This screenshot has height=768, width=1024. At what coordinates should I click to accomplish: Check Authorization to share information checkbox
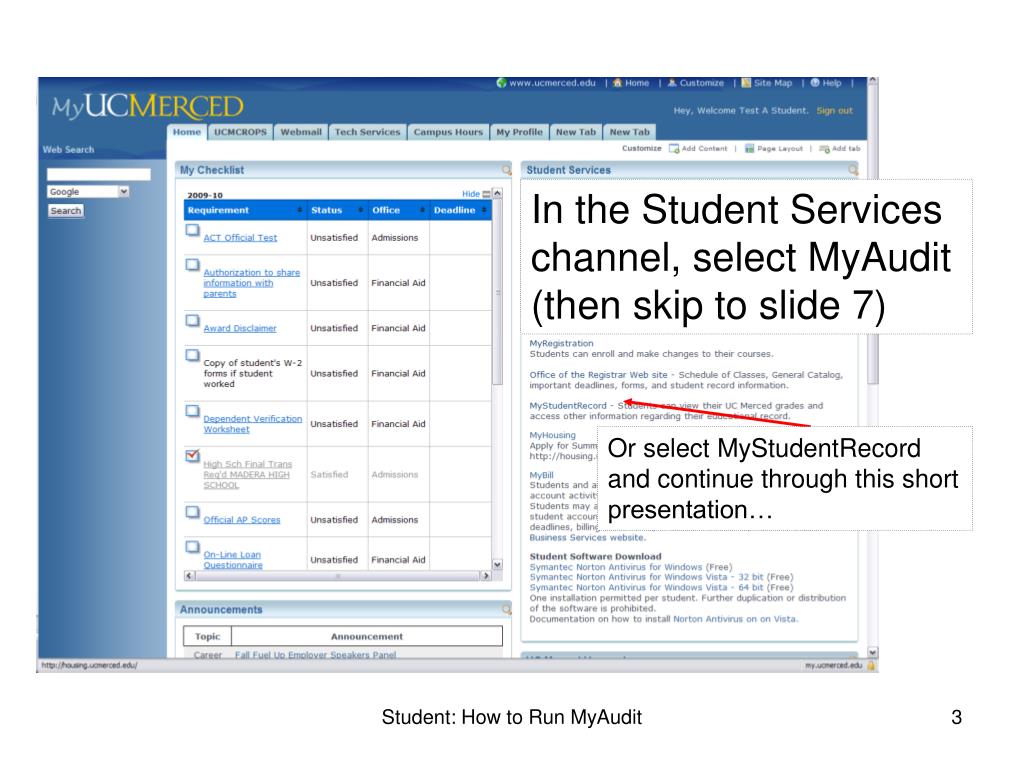click(192, 264)
